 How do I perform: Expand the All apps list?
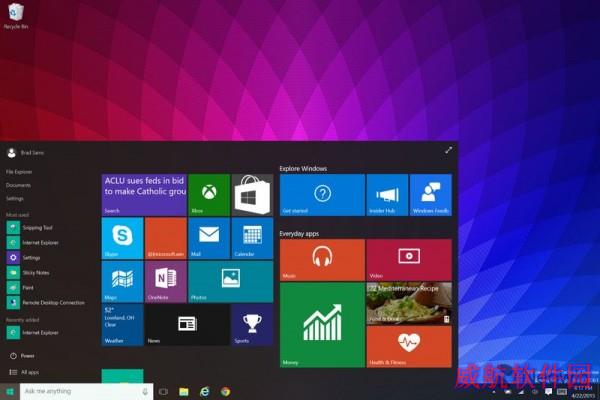(x=24, y=372)
